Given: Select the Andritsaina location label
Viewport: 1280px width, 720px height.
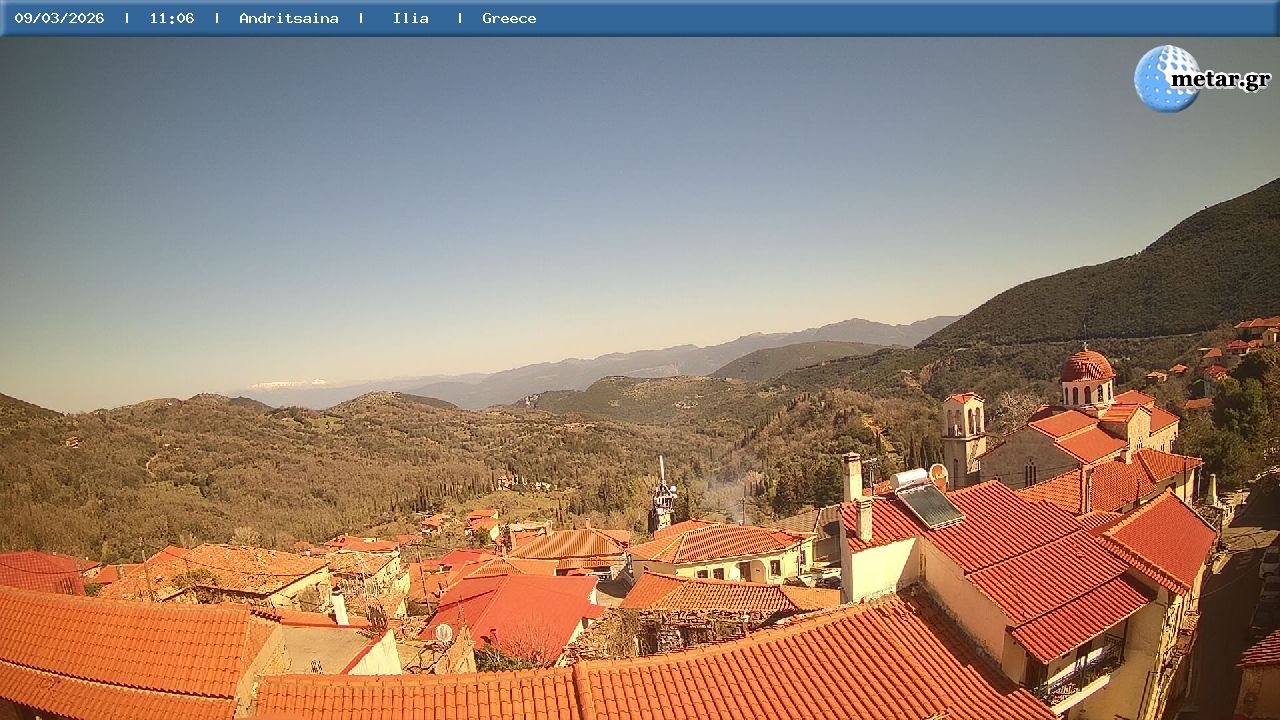Looking at the screenshot, I should (x=288, y=18).
